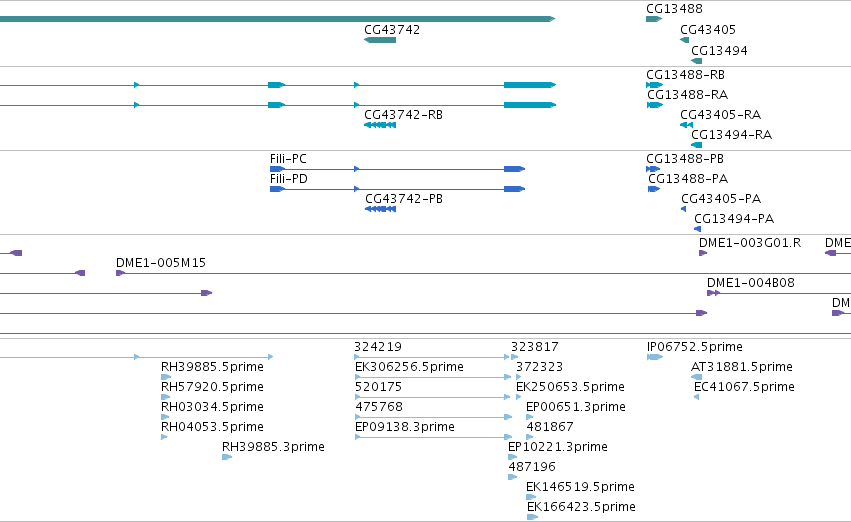The width and height of the screenshot is (851, 522).
Task: Click EST EC41067.5prime
Action: (744, 387)
